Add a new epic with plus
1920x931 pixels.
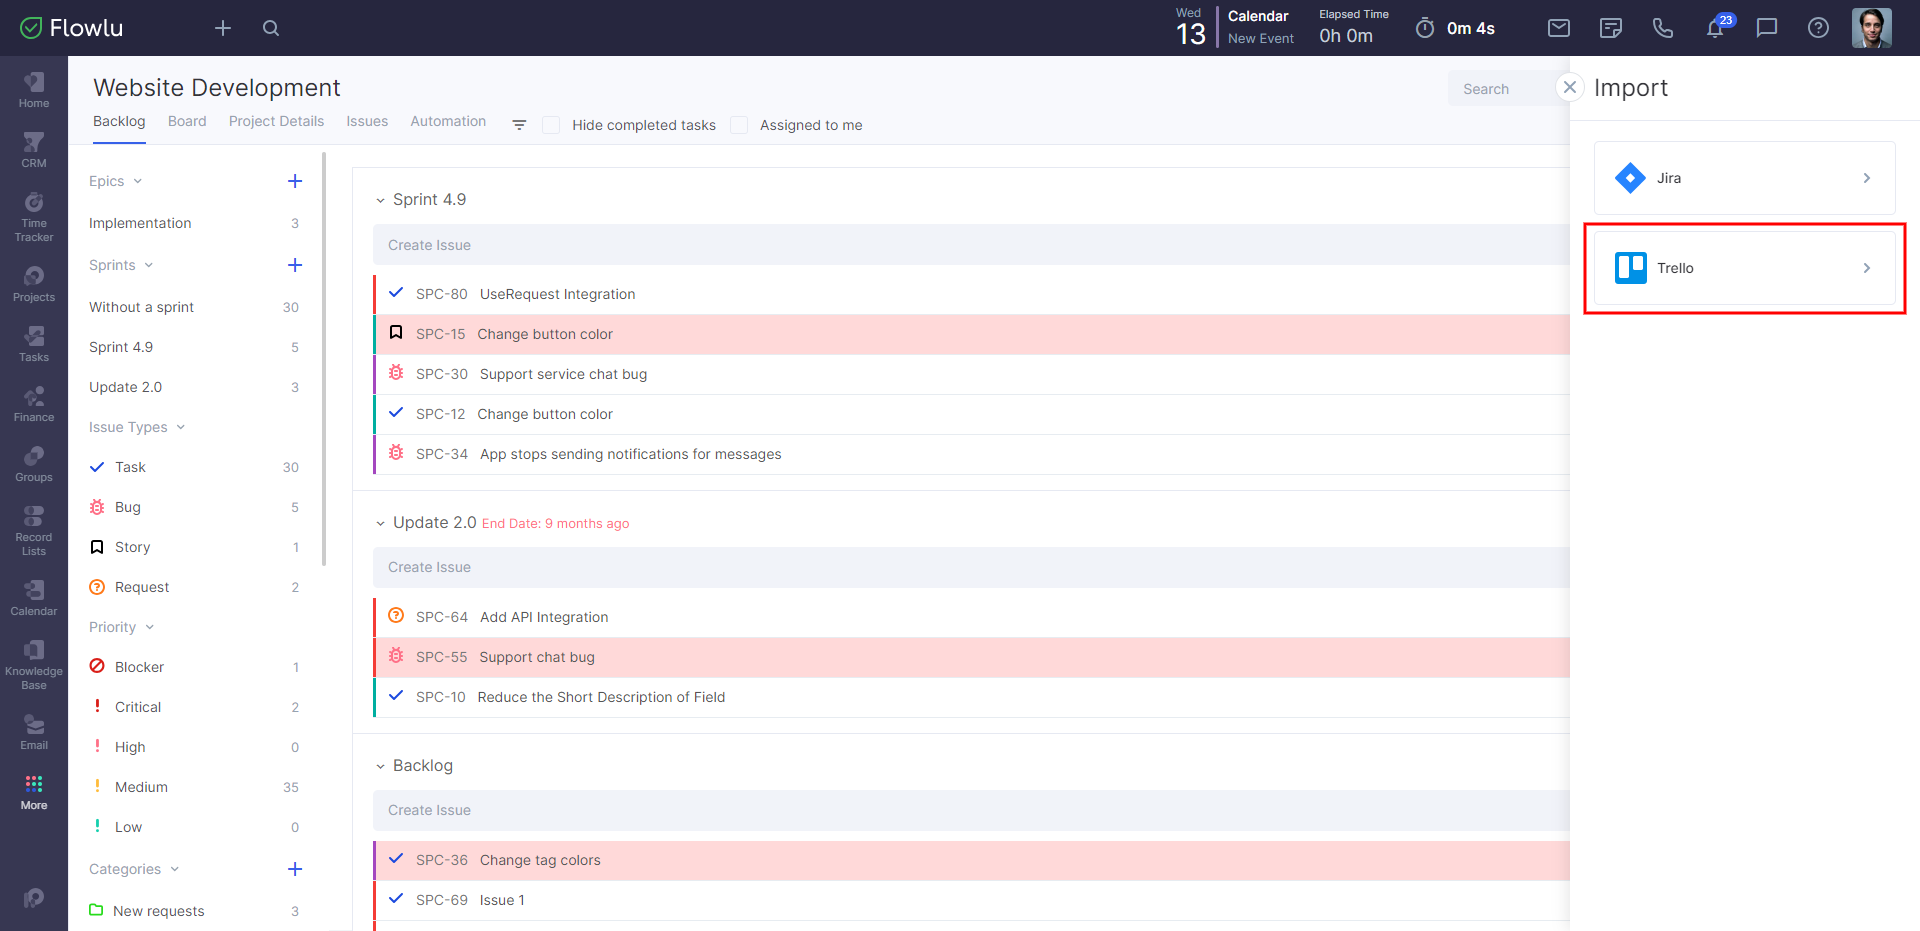[x=295, y=181]
